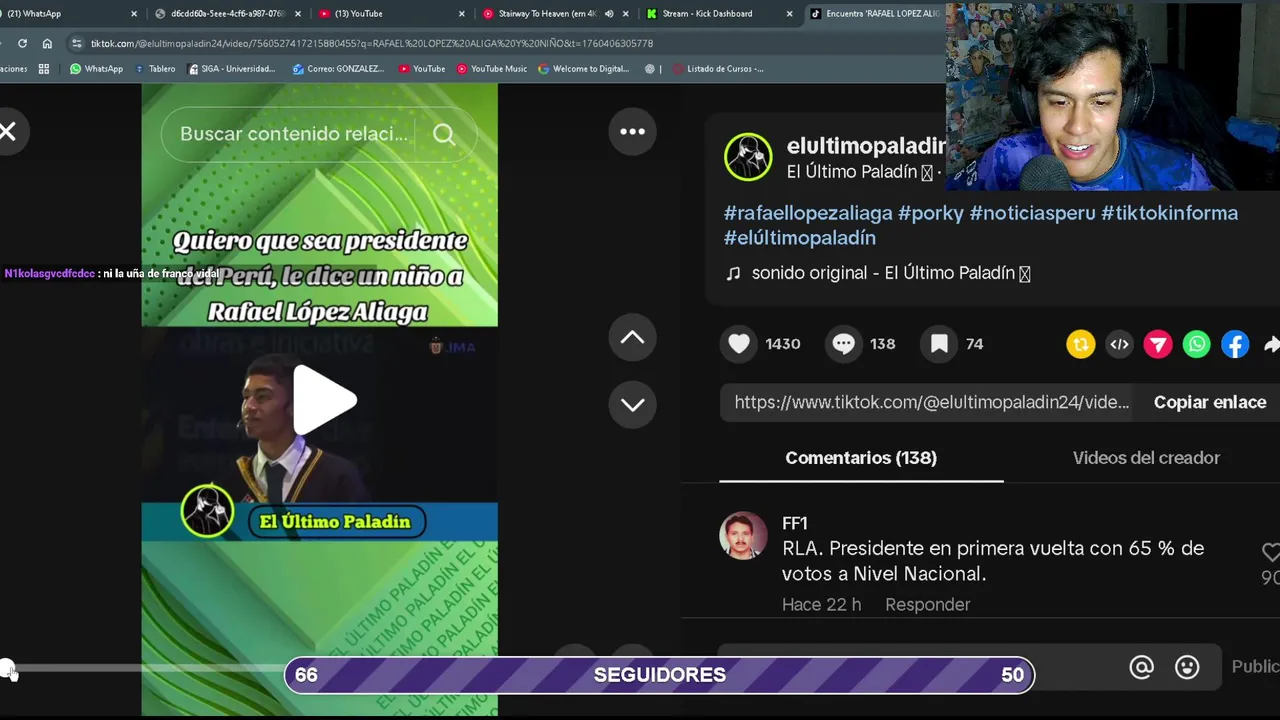
Task: Switch to 'Comentarios (138)' tab
Action: 861,458
